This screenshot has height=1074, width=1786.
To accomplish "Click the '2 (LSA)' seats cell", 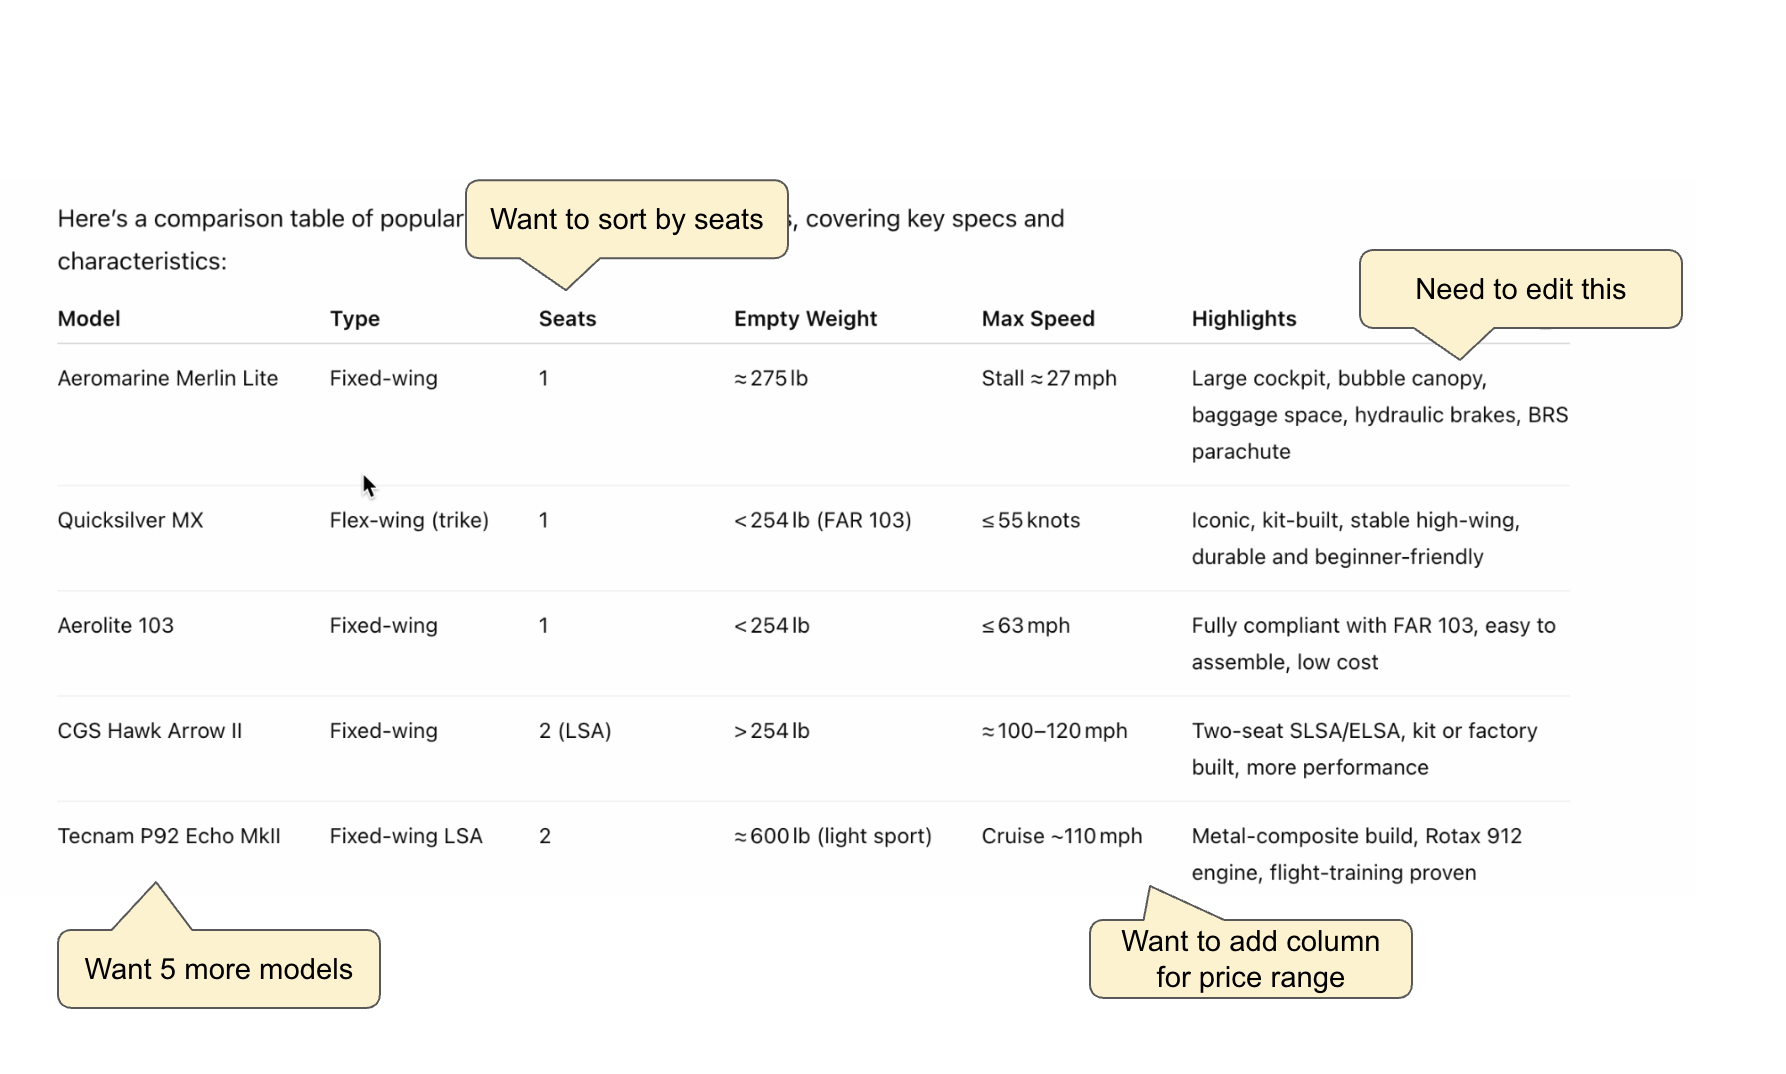I will (575, 731).
